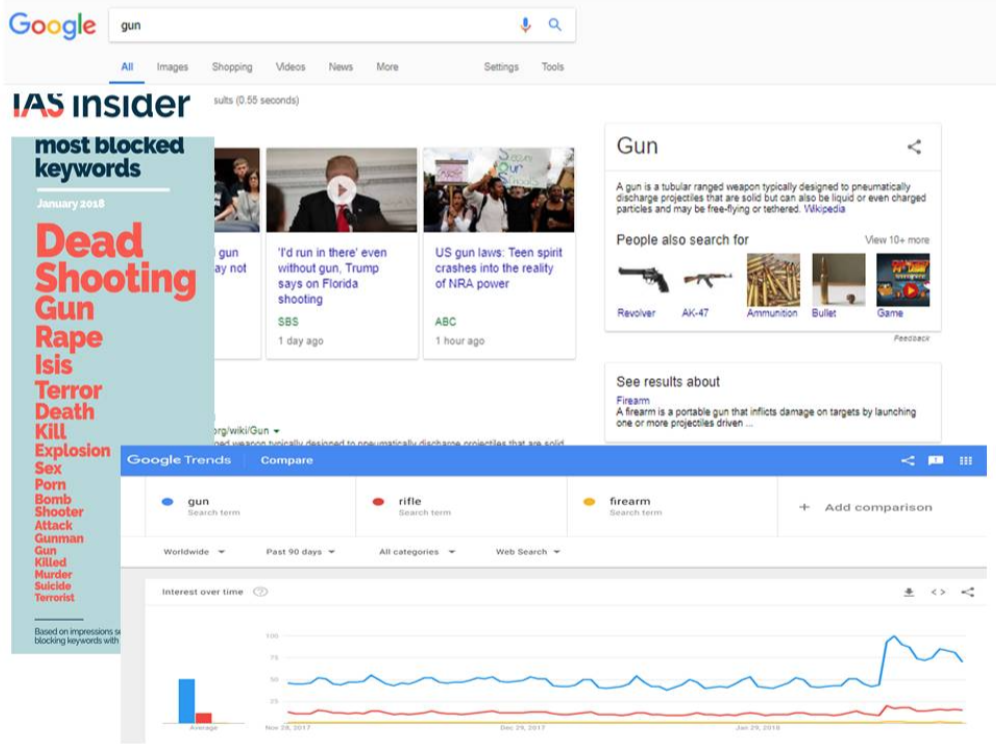Click the red dot beside rifle term
Viewport: 996px width, 744px height.
pyautogui.click(x=379, y=501)
